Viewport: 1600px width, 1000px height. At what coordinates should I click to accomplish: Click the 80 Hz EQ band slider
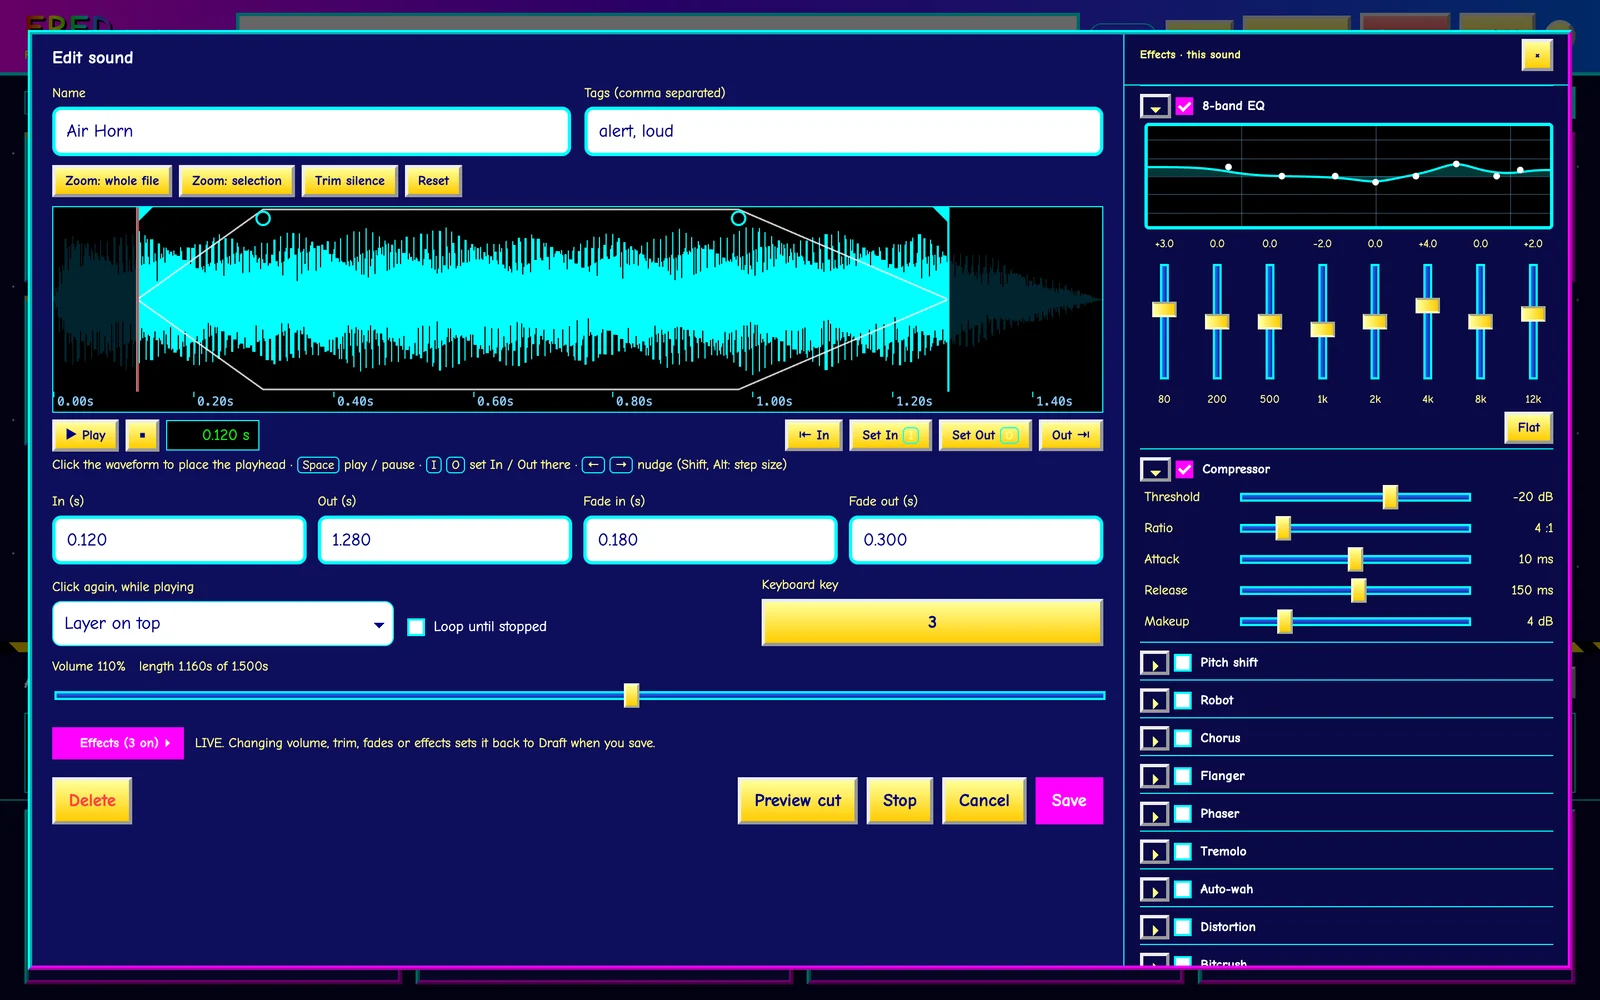pyautogui.click(x=1164, y=321)
